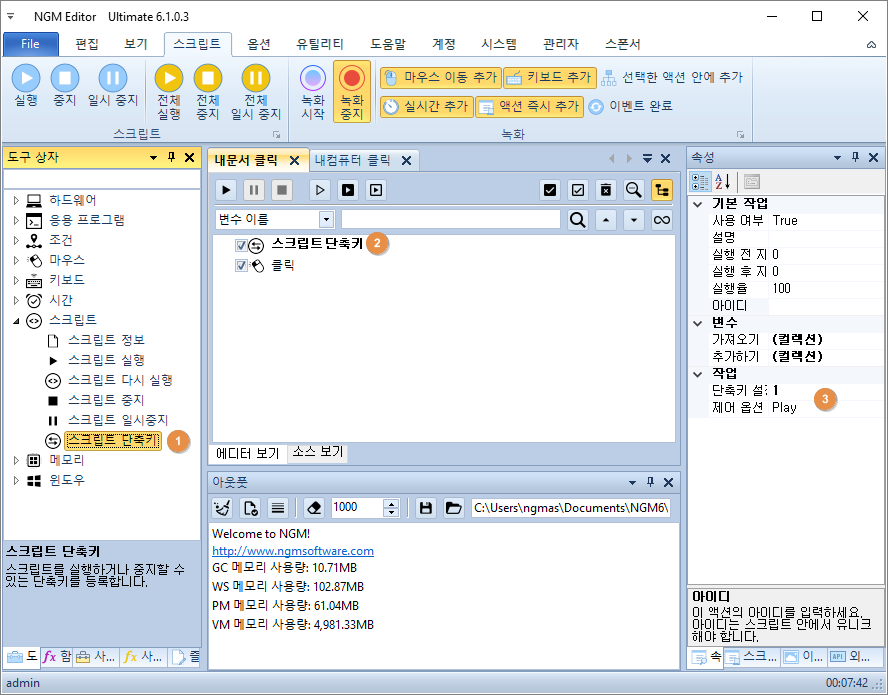Open output folder icon
This screenshot has height=695, width=888.
(x=453, y=508)
